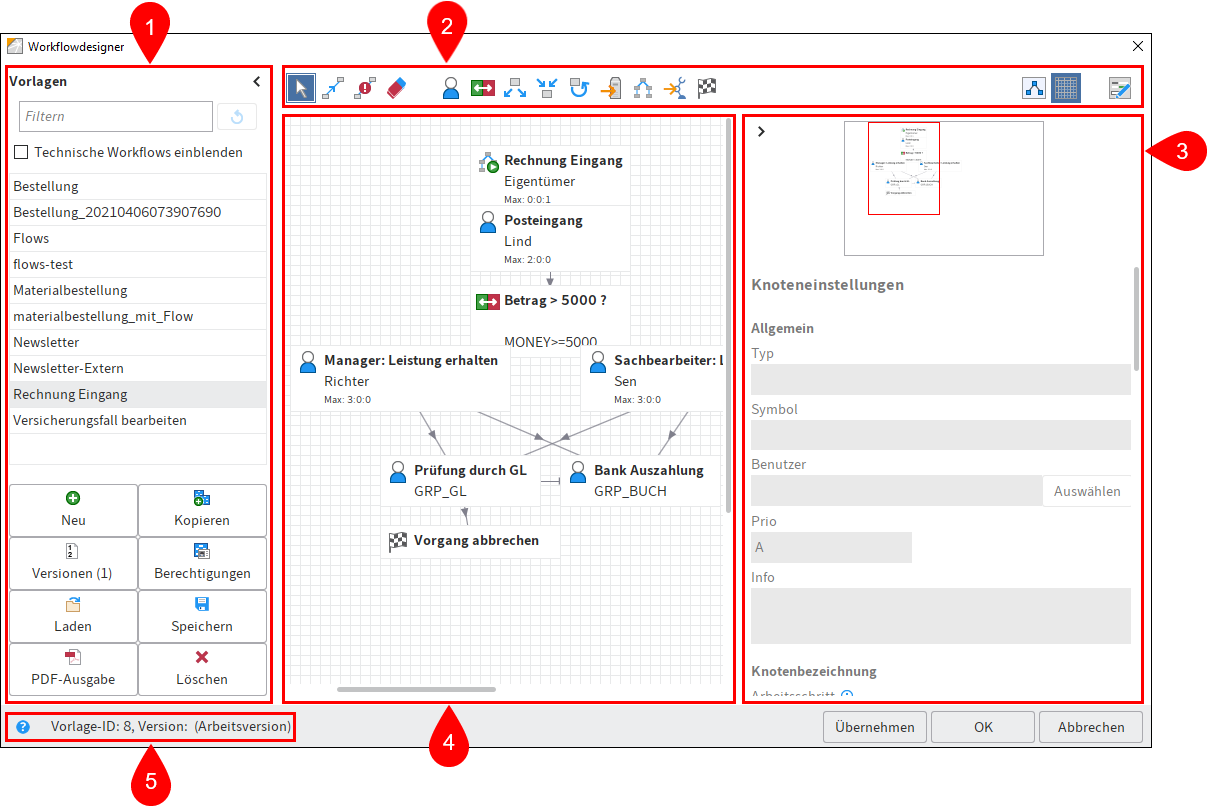Select the Newsletter template
The image size is (1208, 807).
click(x=138, y=342)
